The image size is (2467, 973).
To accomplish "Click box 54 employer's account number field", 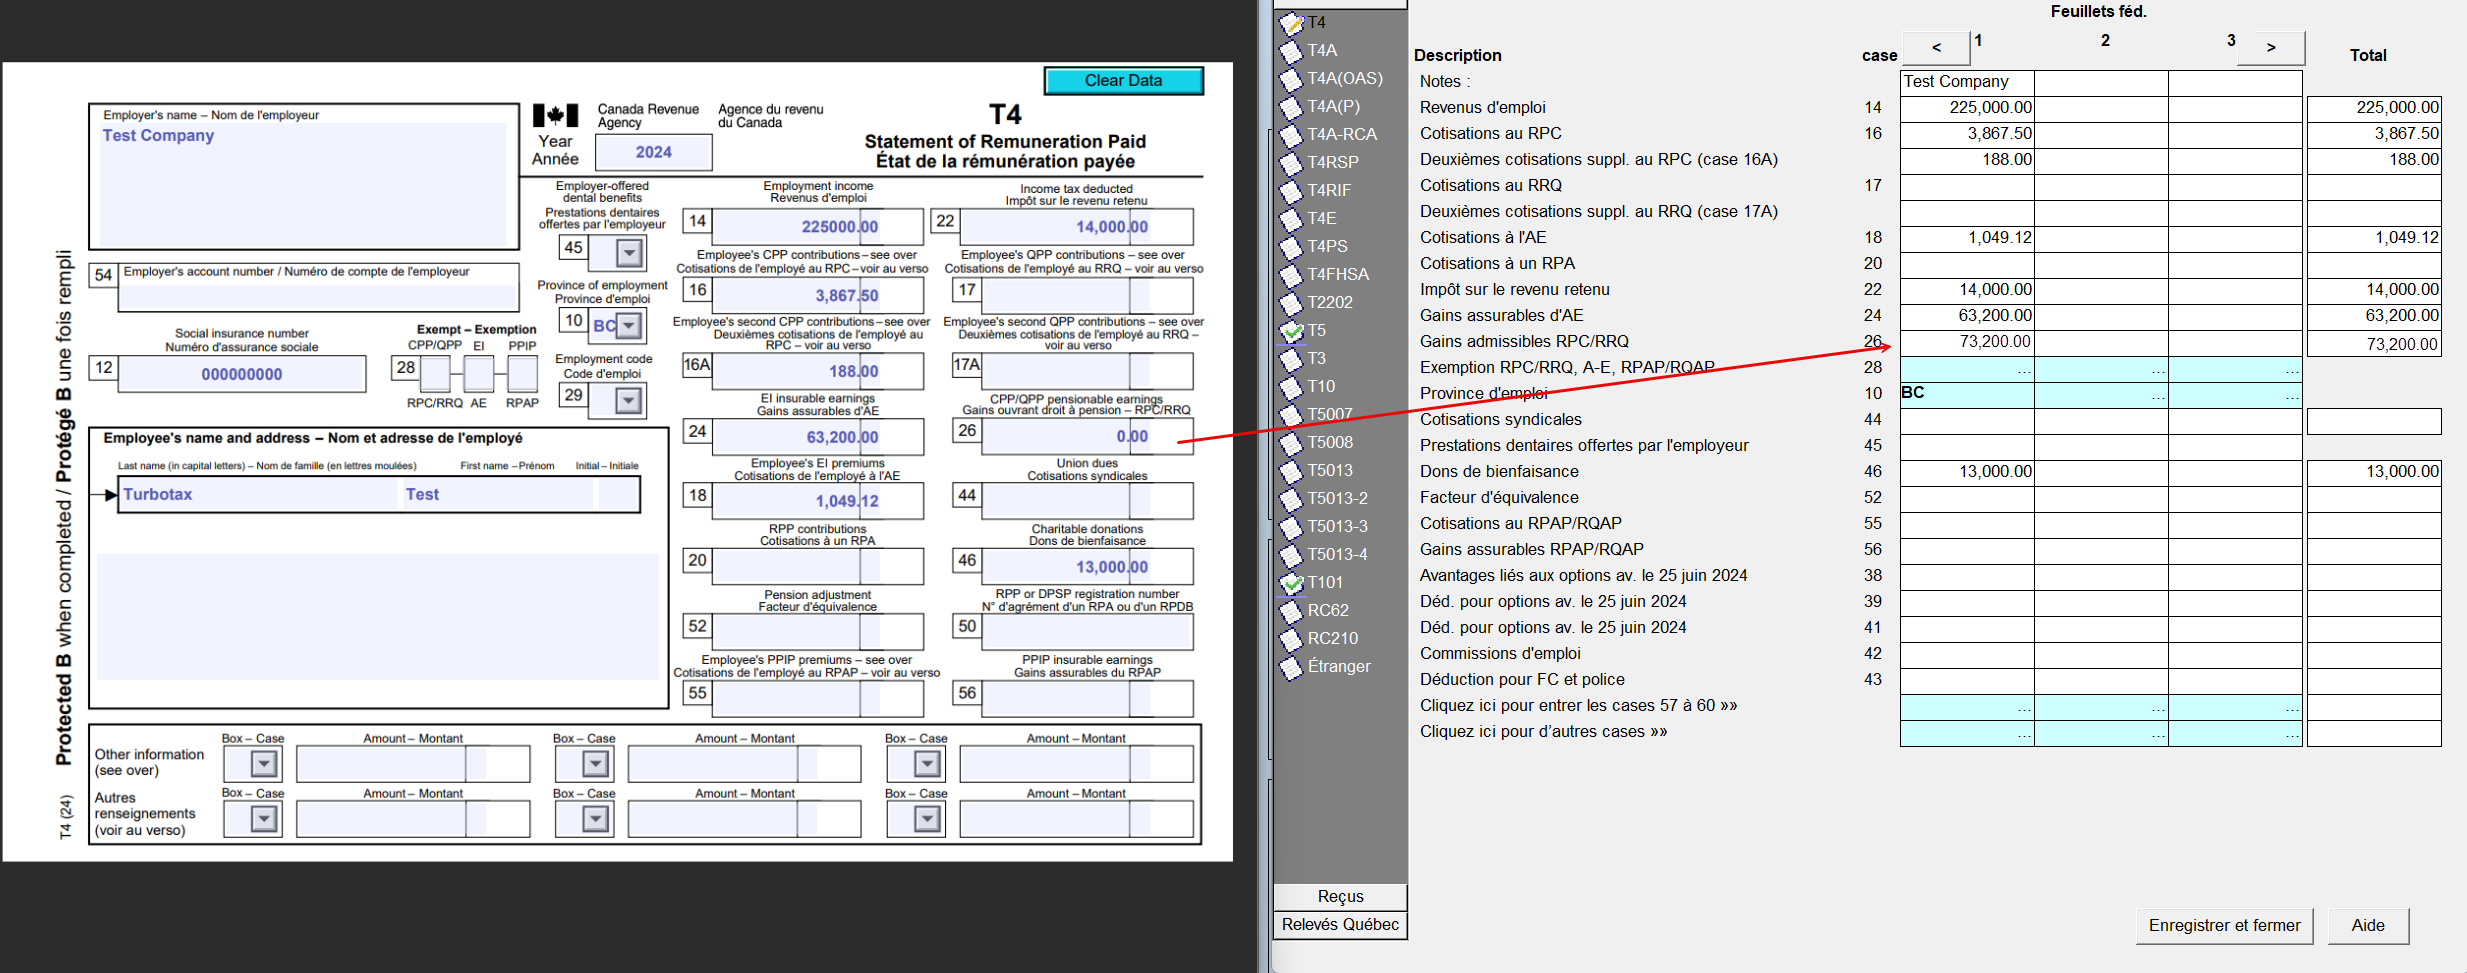I will [318, 297].
